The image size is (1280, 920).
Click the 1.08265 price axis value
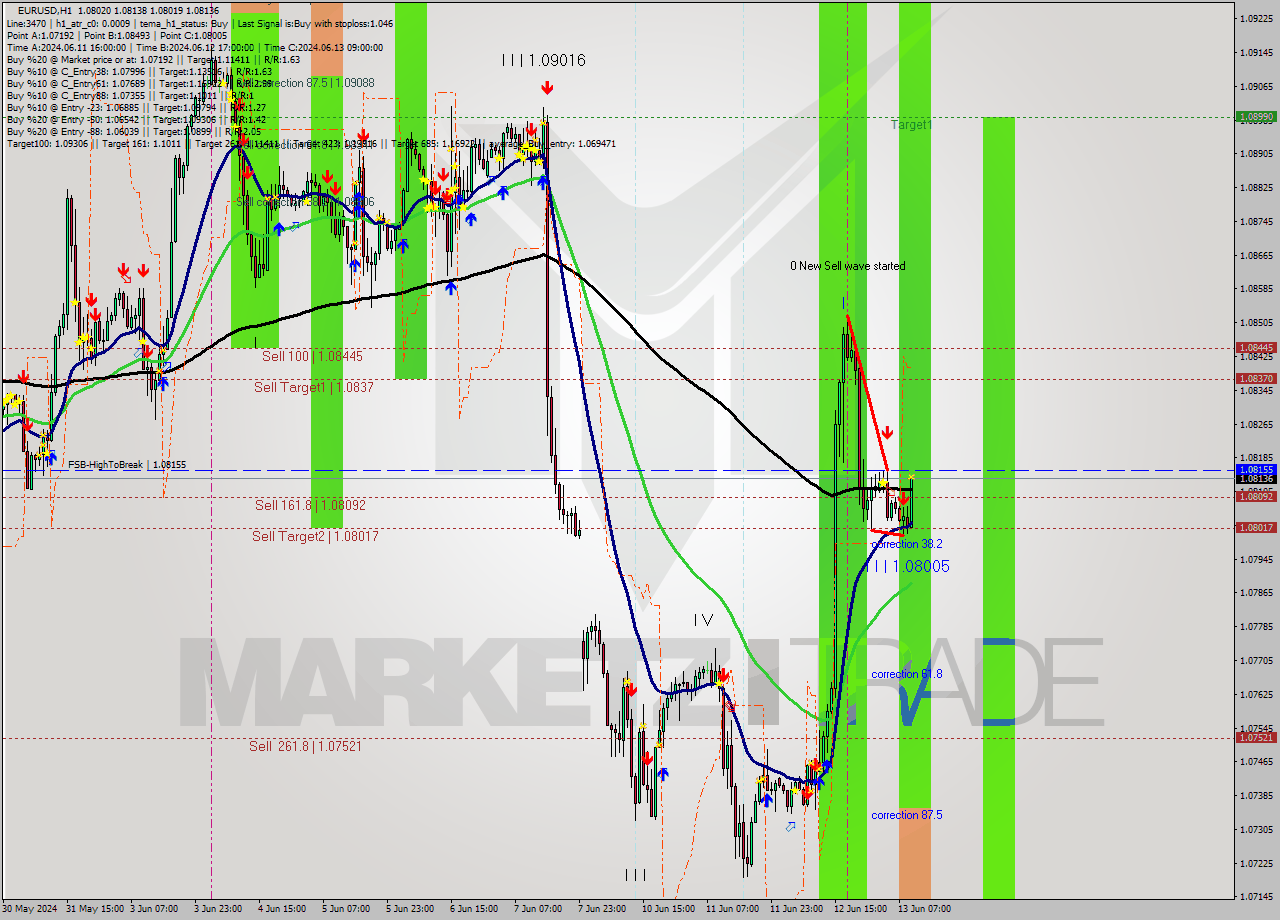(1256, 424)
